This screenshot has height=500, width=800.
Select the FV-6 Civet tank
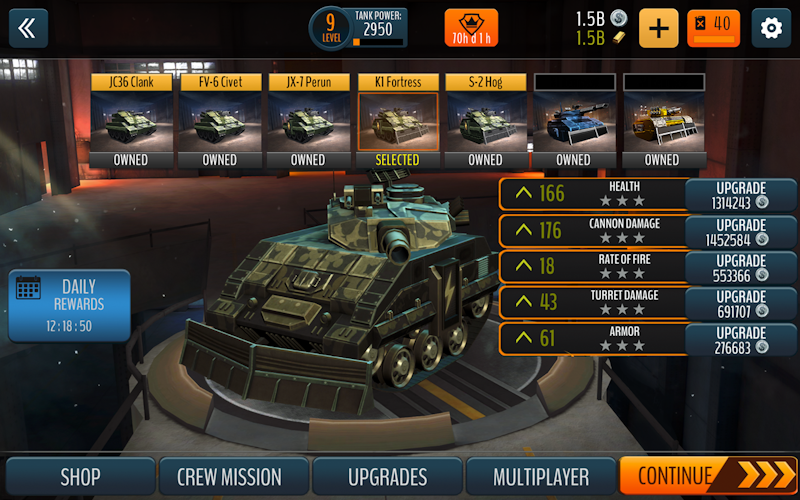[x=220, y=120]
